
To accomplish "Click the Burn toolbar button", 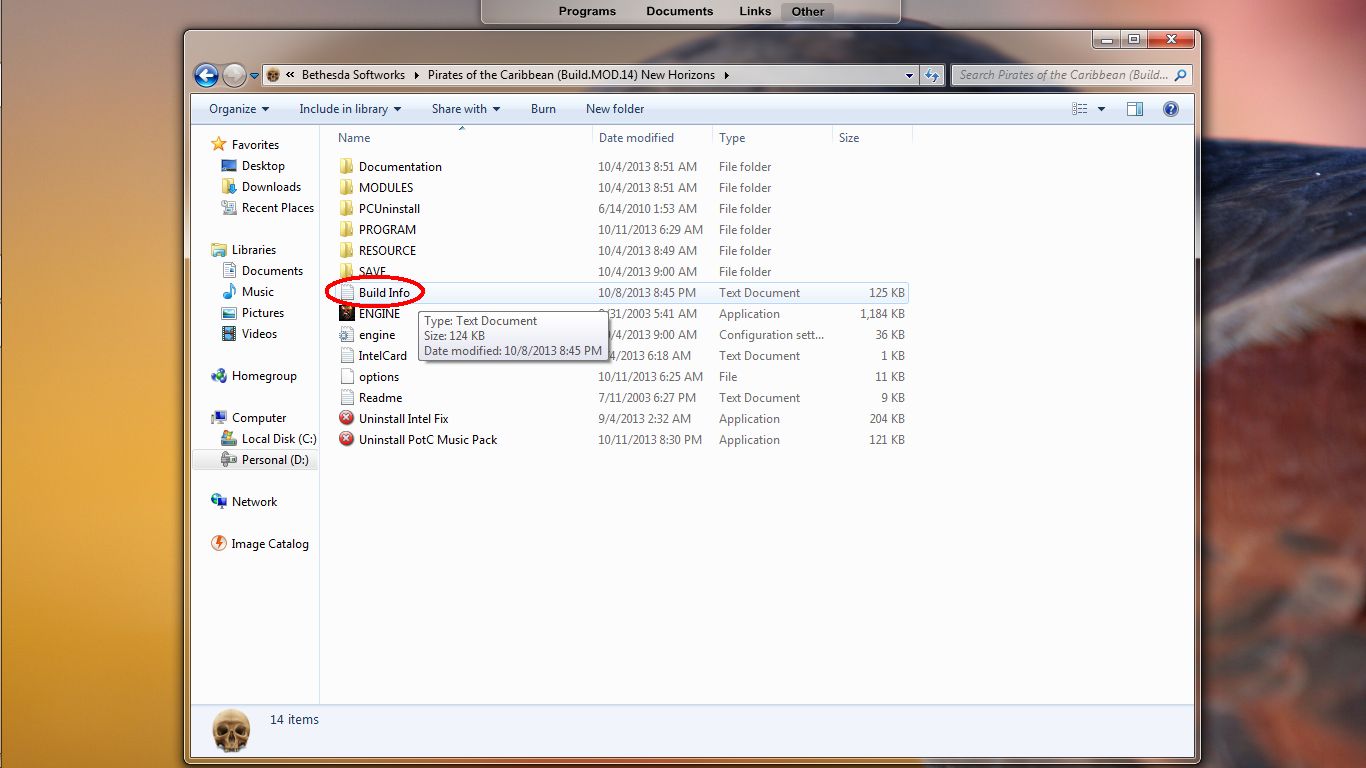I will (x=543, y=109).
